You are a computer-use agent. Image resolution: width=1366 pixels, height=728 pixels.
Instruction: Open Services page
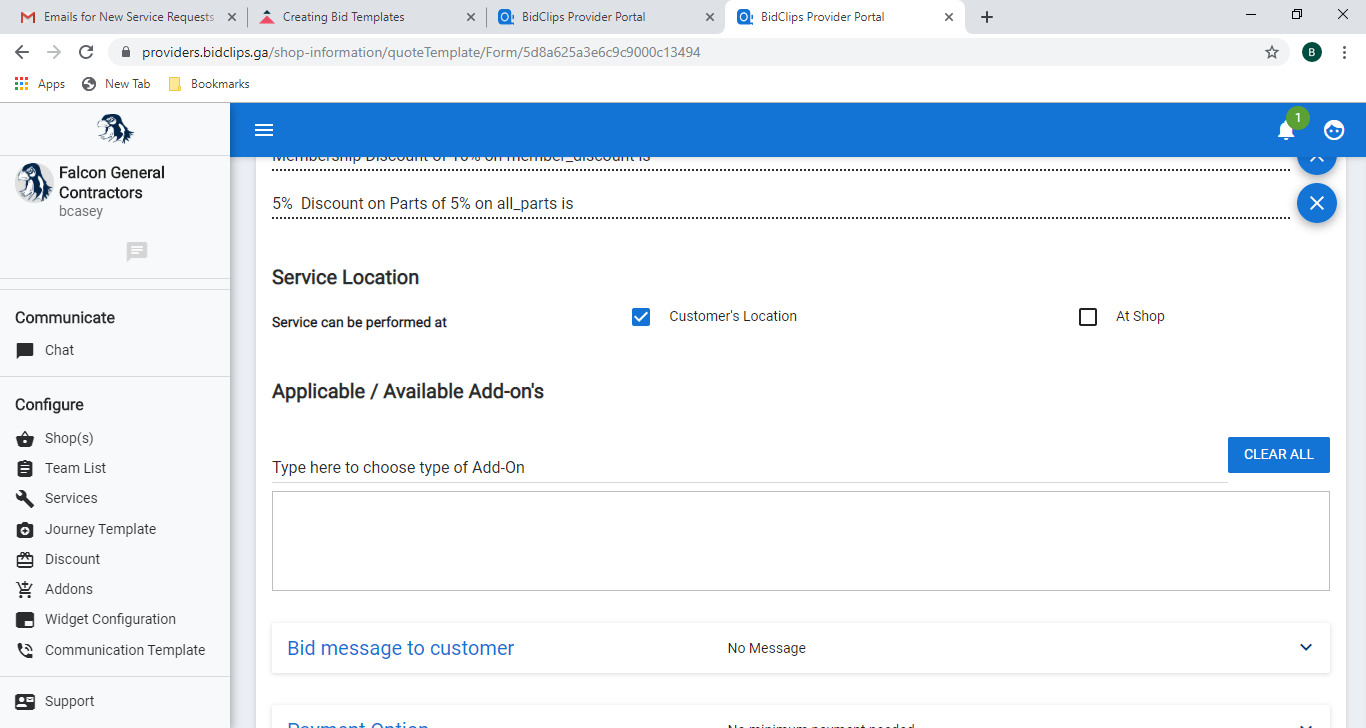pos(71,499)
